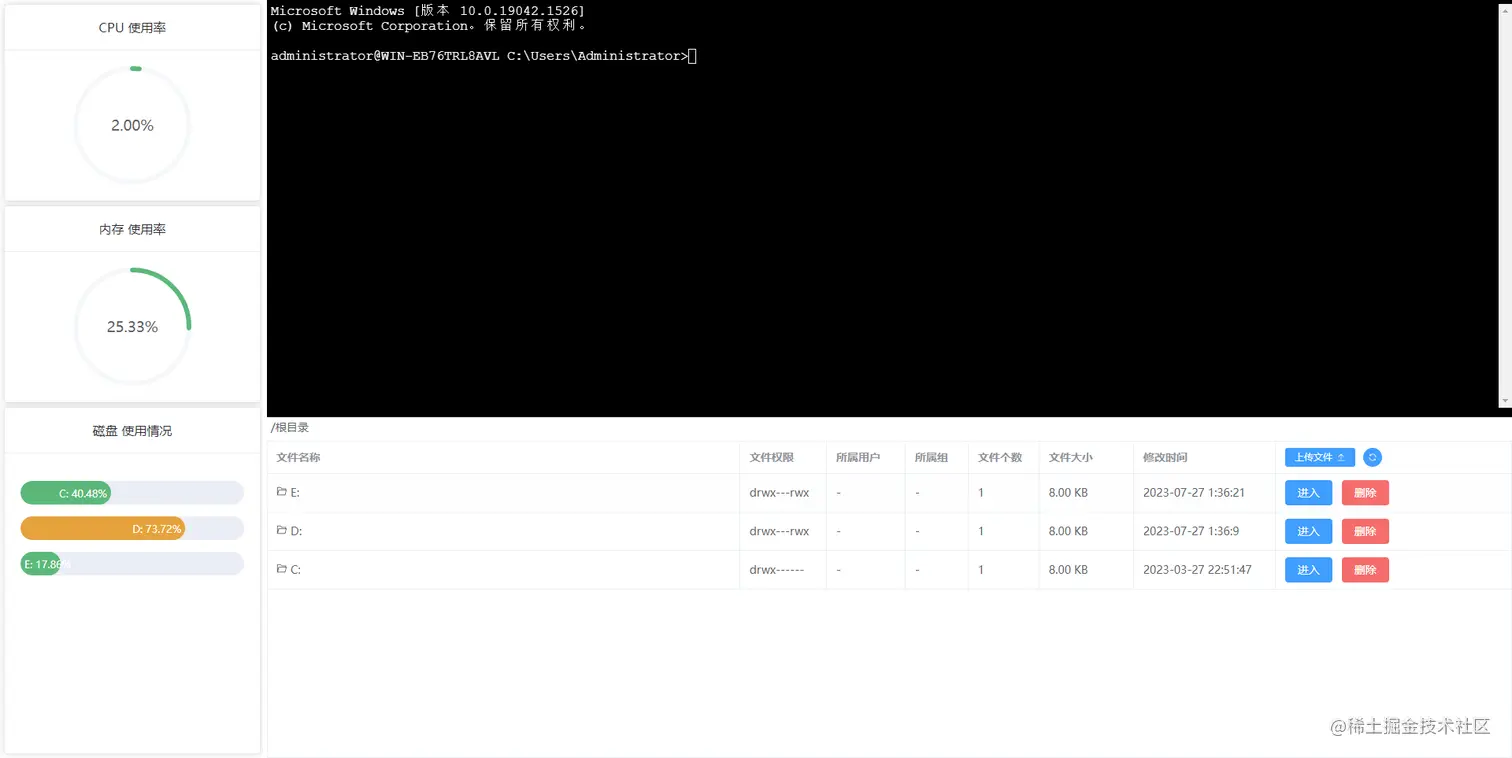Click the 8.00 KB size in D: row
Viewport: 1512px width, 758px height.
(x=1068, y=531)
